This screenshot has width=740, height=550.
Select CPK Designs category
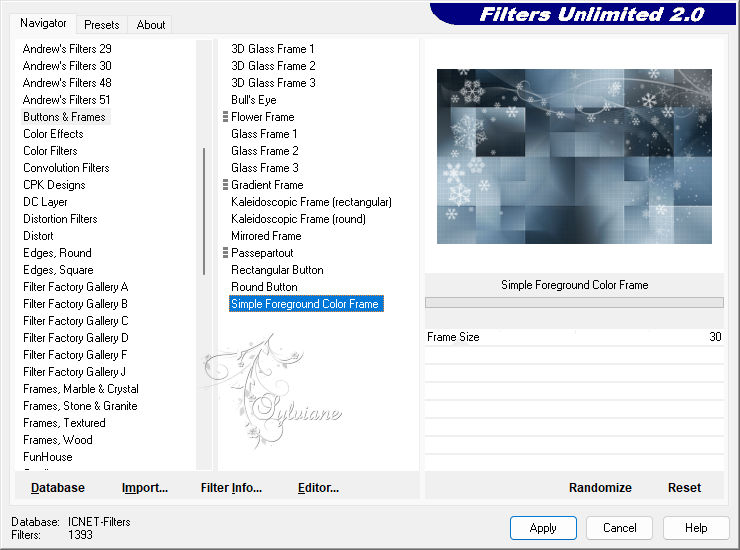[x=54, y=185]
